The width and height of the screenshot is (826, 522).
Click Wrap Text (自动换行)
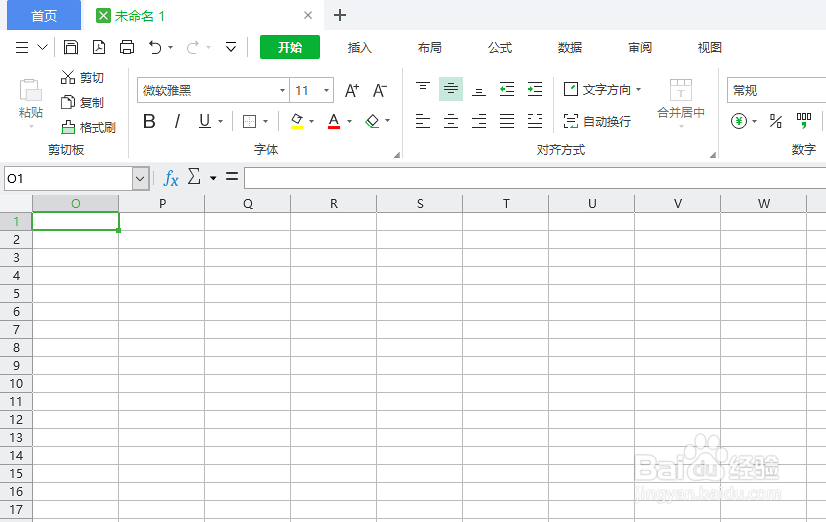coord(597,122)
